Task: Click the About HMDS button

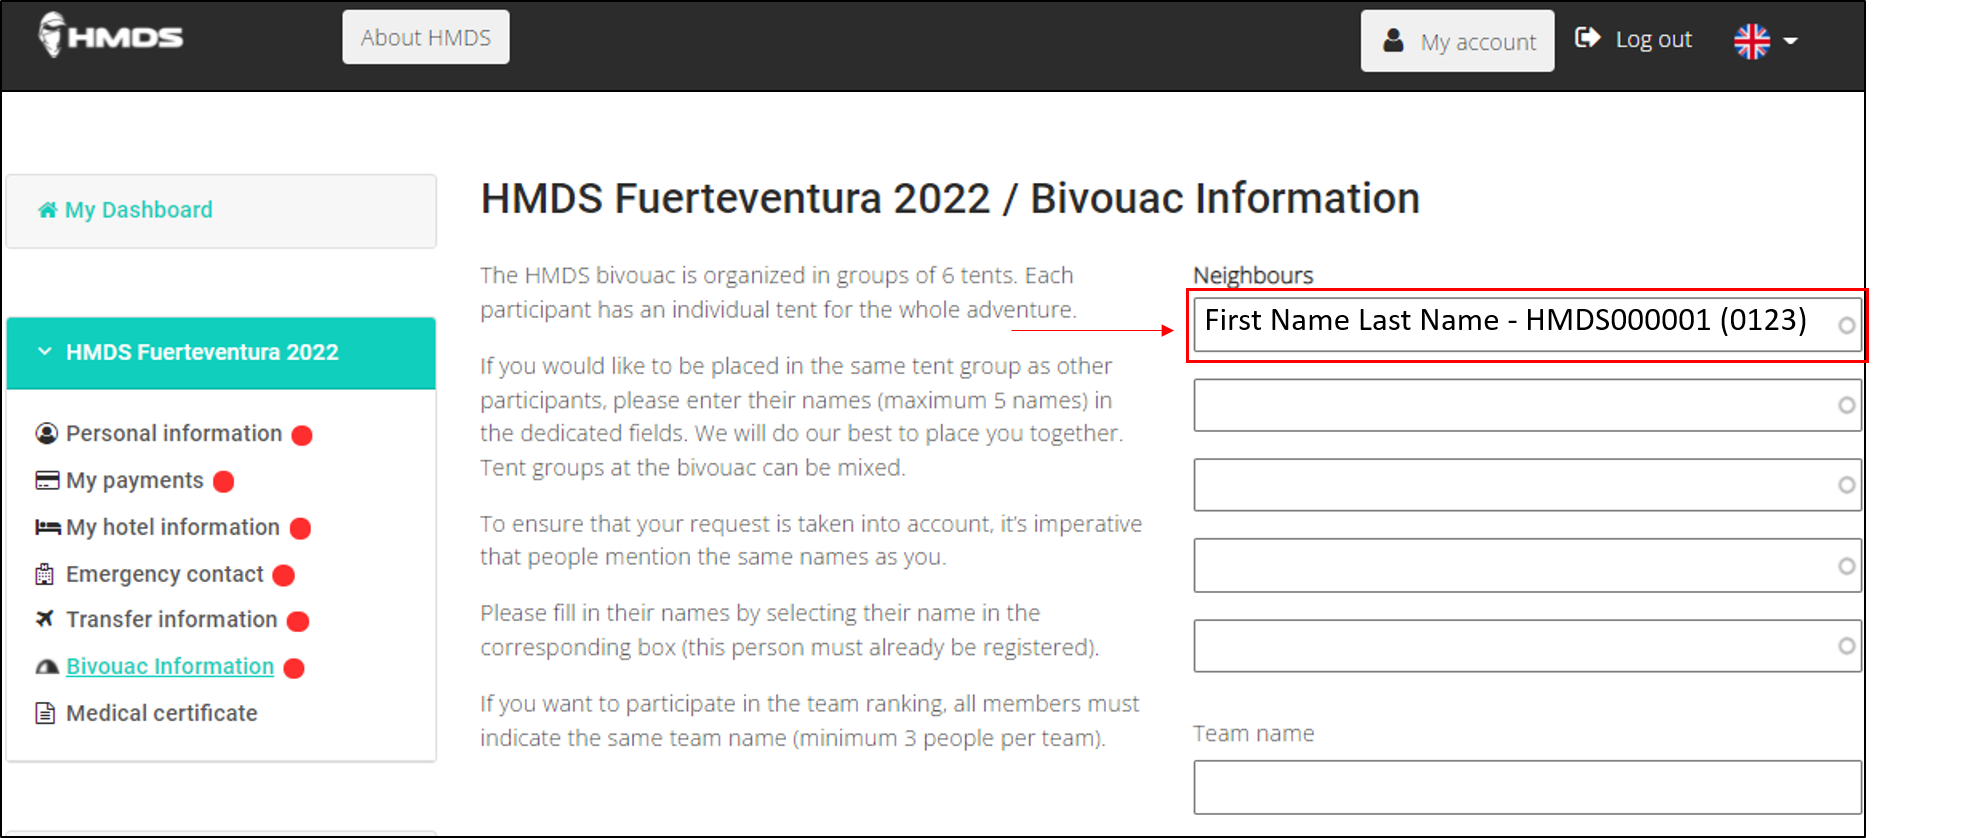Action: (x=426, y=38)
